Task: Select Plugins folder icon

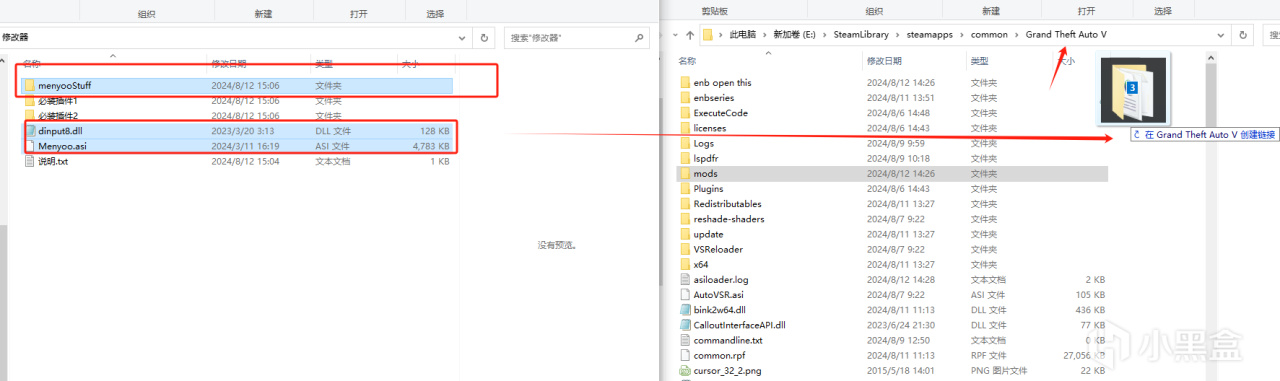Action: click(685, 189)
